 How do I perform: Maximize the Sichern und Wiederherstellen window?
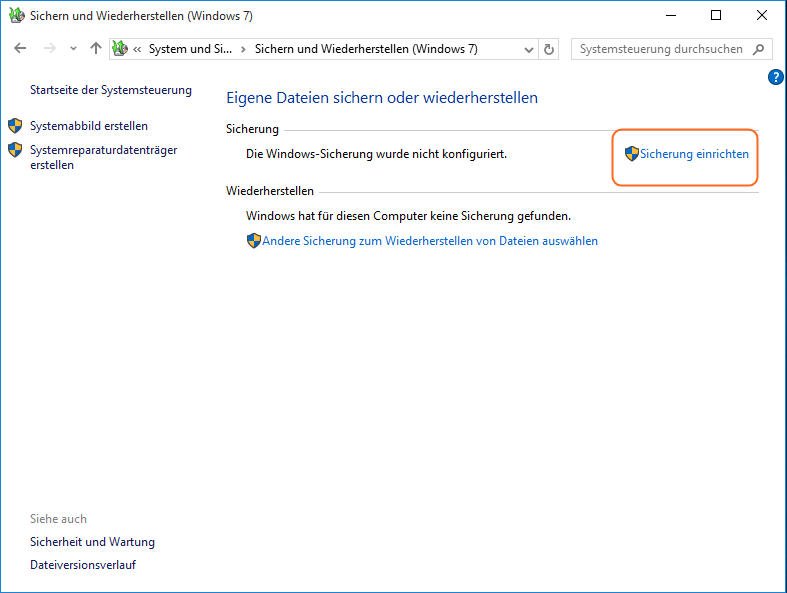coord(716,16)
